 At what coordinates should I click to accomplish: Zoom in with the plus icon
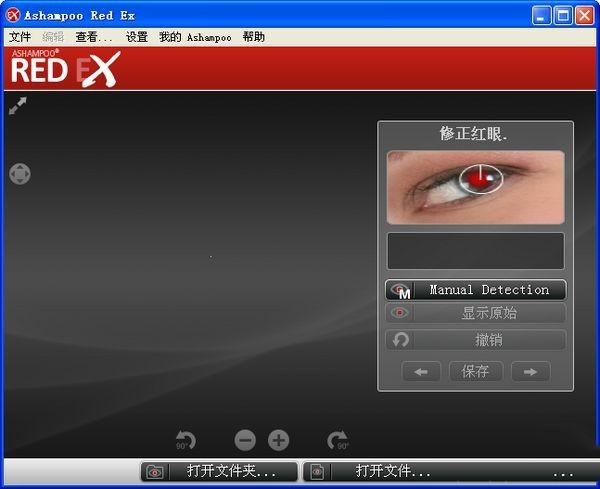tap(279, 440)
